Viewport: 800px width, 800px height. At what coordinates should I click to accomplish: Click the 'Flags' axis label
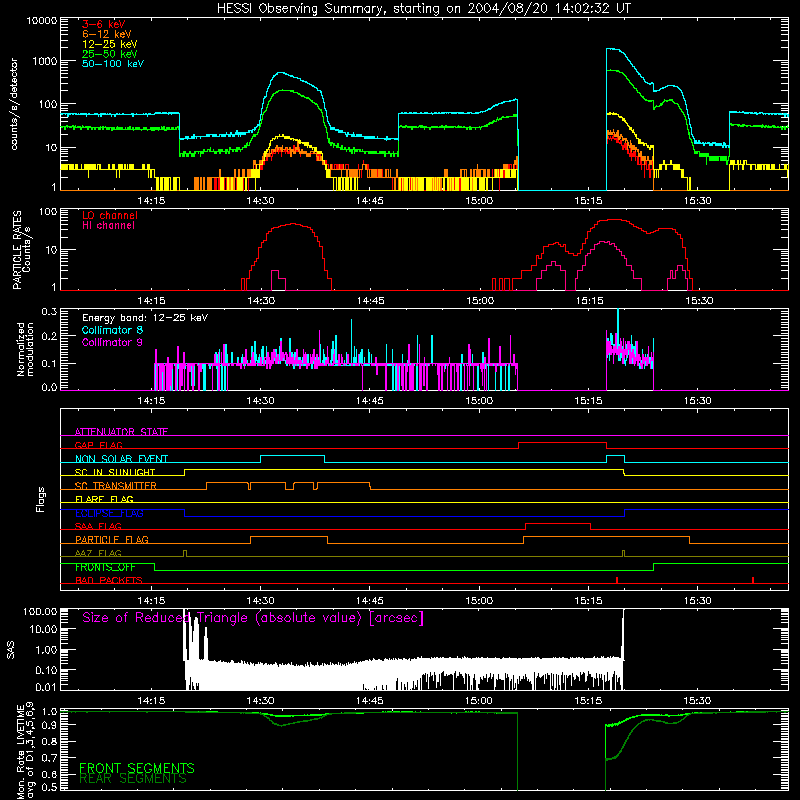41,499
